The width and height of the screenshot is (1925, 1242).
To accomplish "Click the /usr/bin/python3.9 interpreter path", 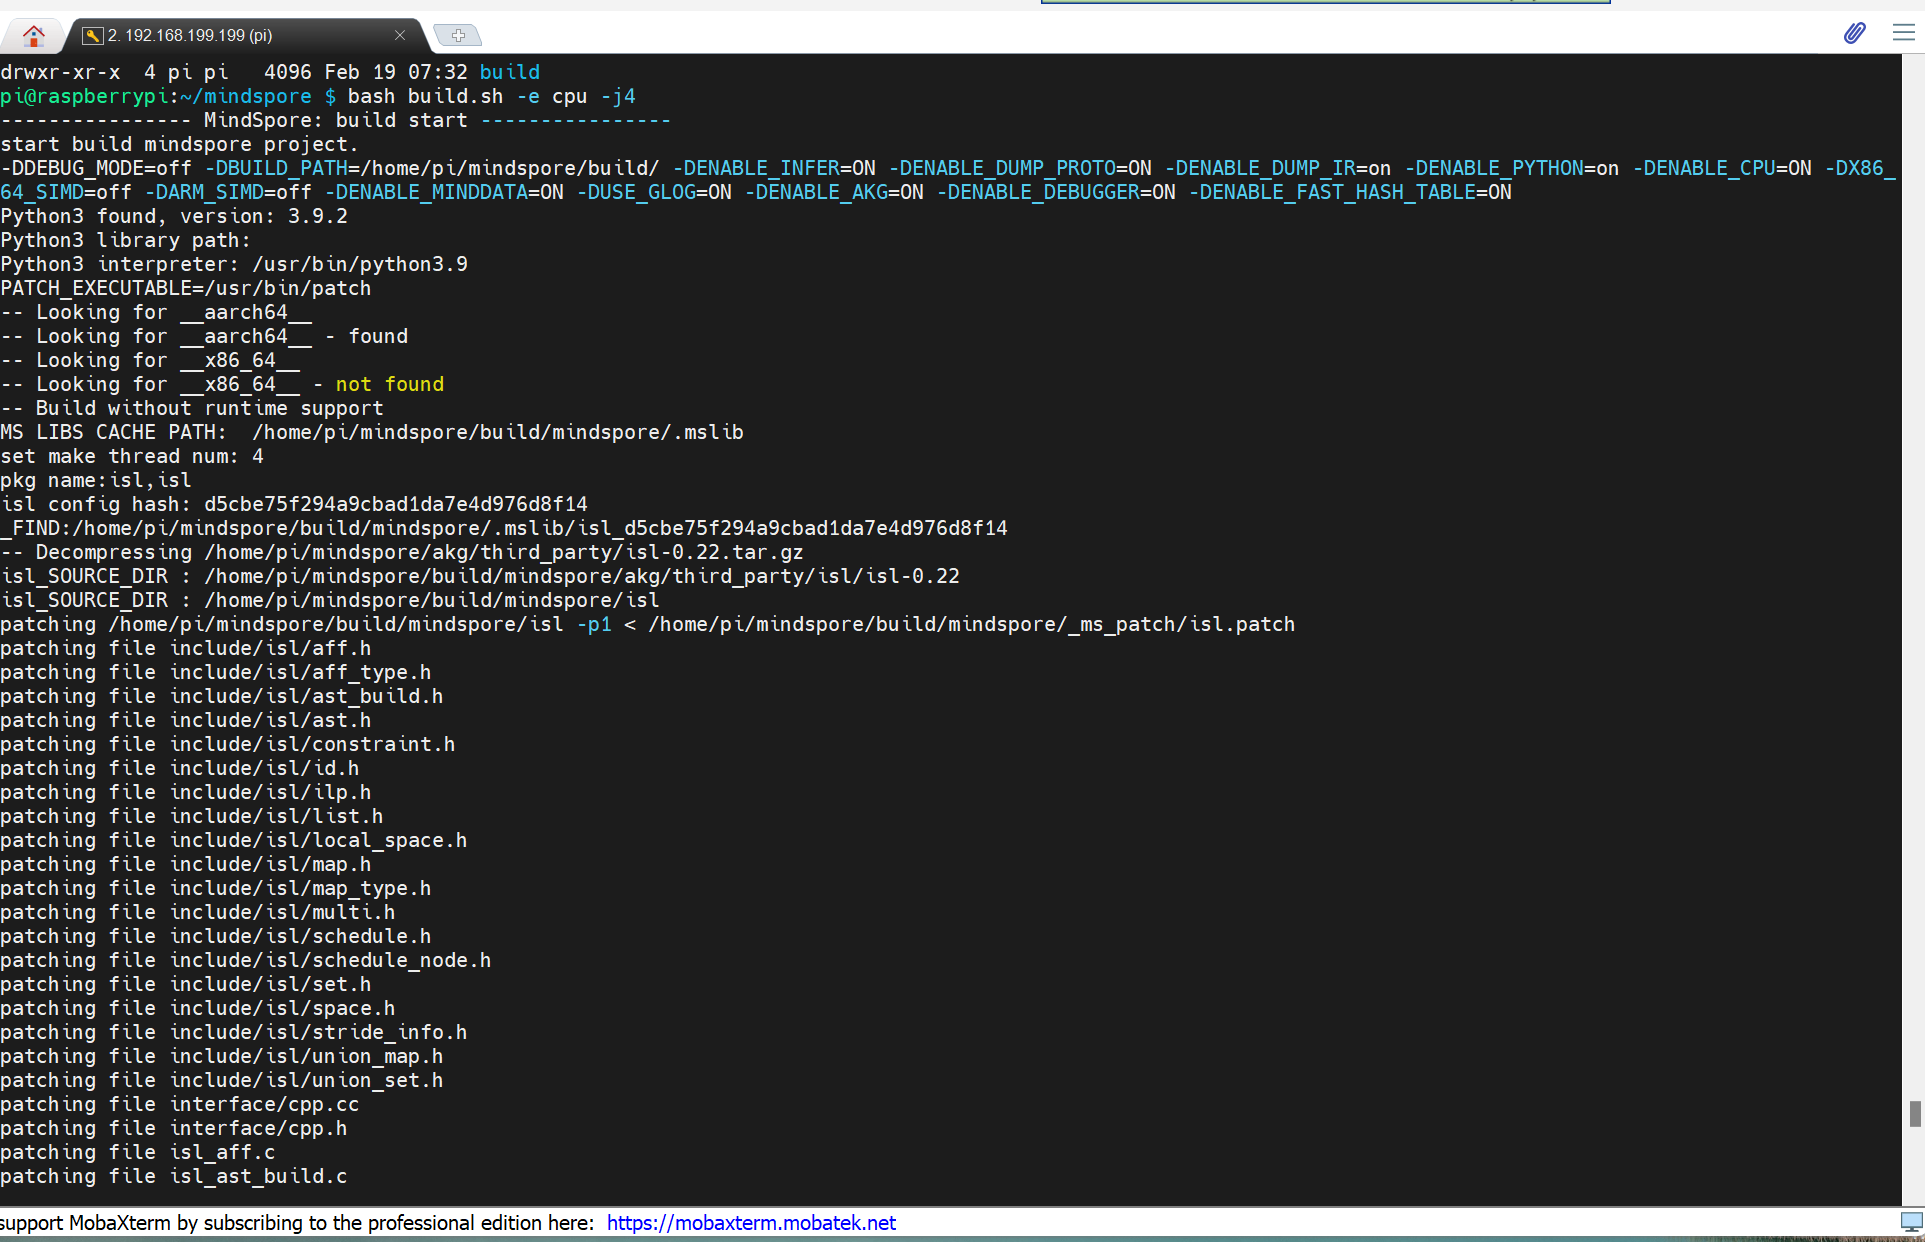I will 360,264.
